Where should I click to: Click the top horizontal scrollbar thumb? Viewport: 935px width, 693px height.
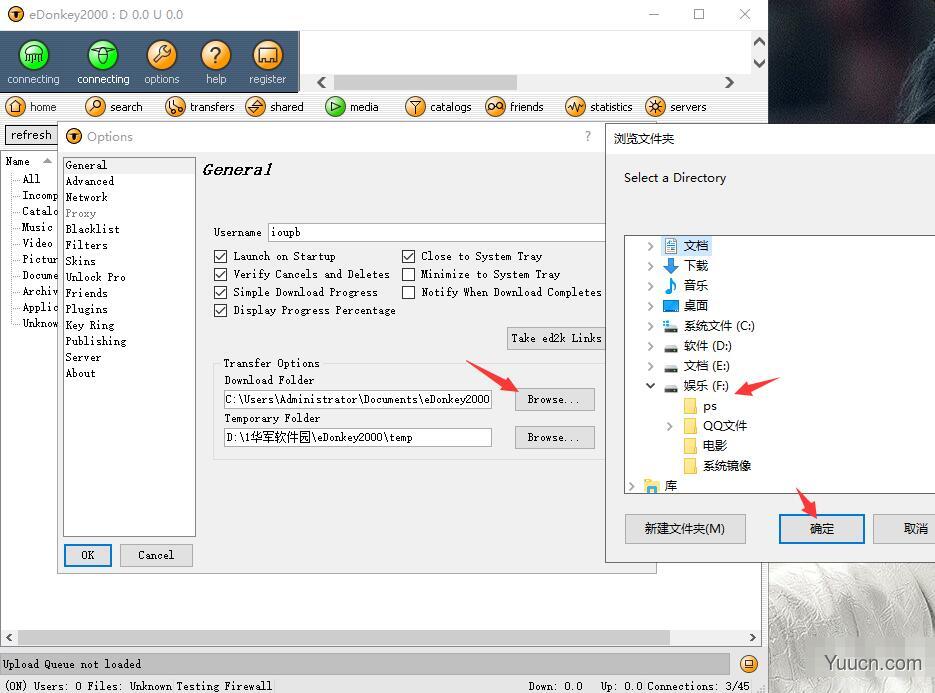click(x=425, y=82)
